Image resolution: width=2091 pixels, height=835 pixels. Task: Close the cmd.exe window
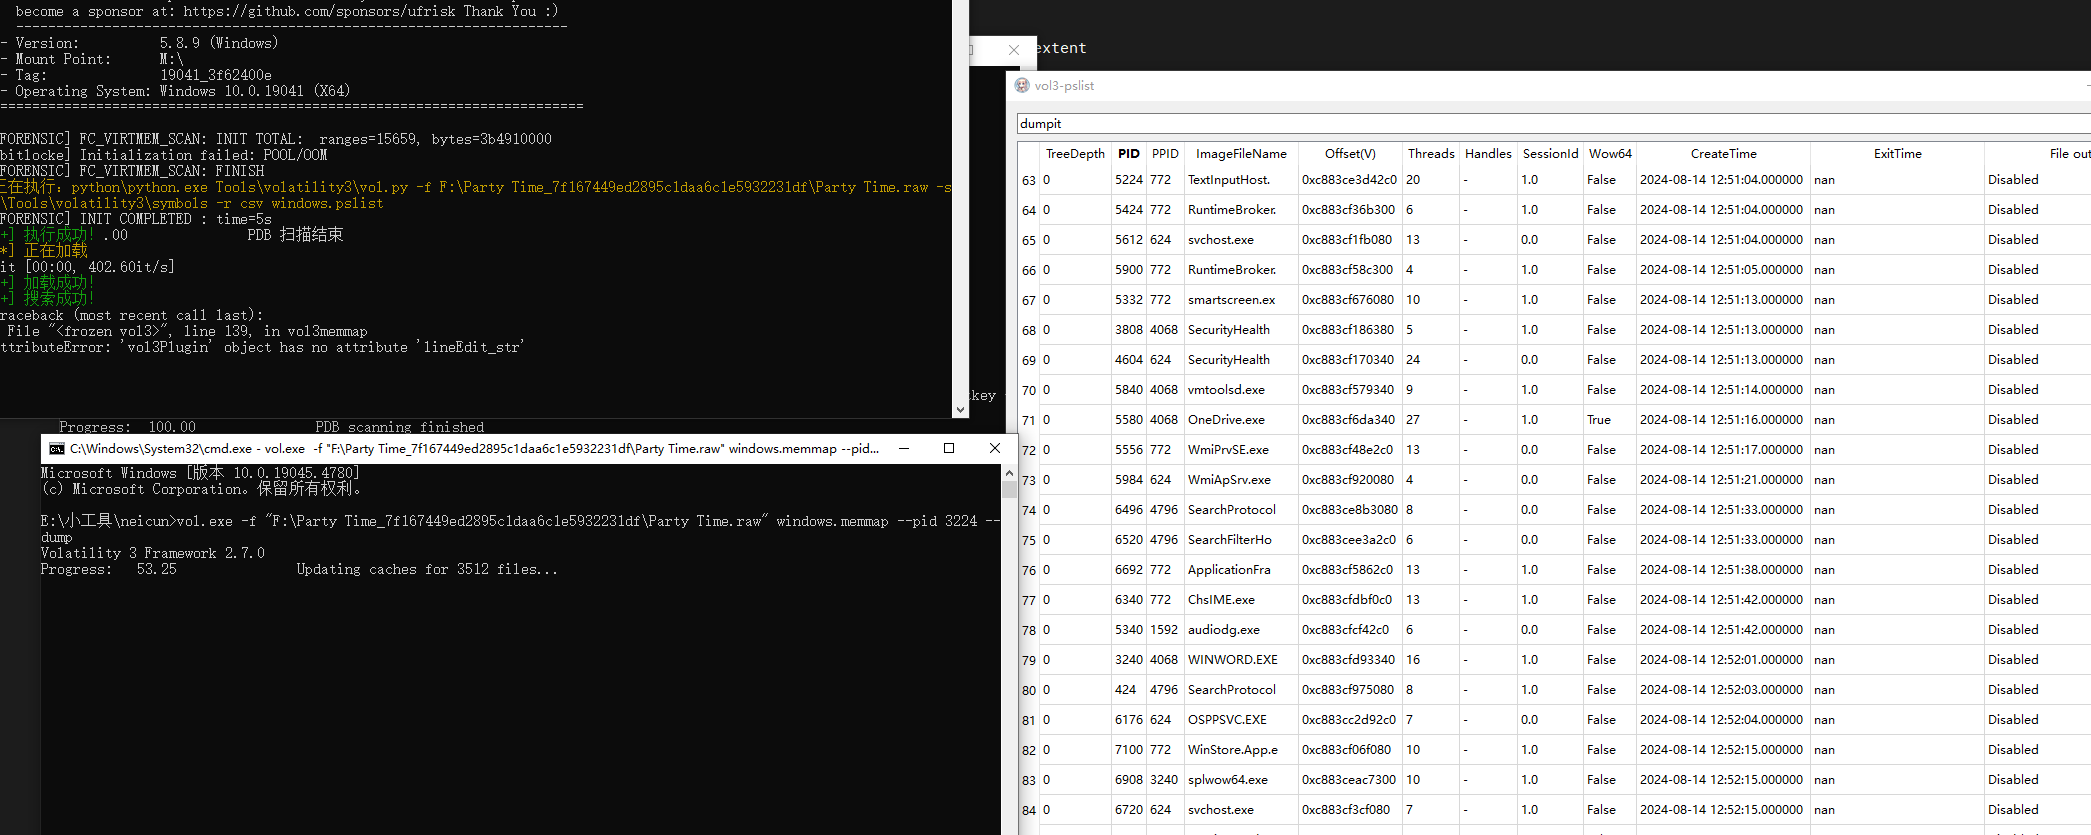tap(994, 448)
